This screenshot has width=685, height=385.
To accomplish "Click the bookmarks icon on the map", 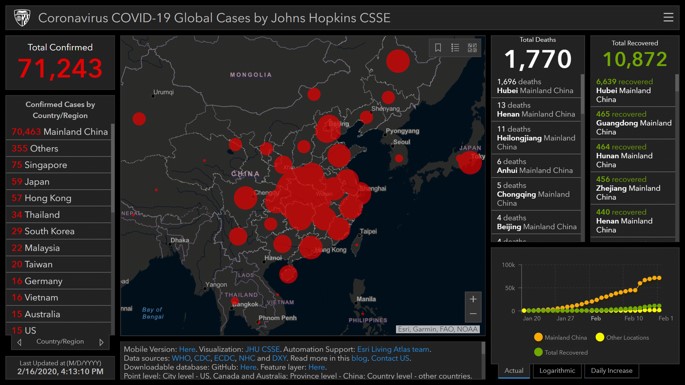I will [438, 48].
